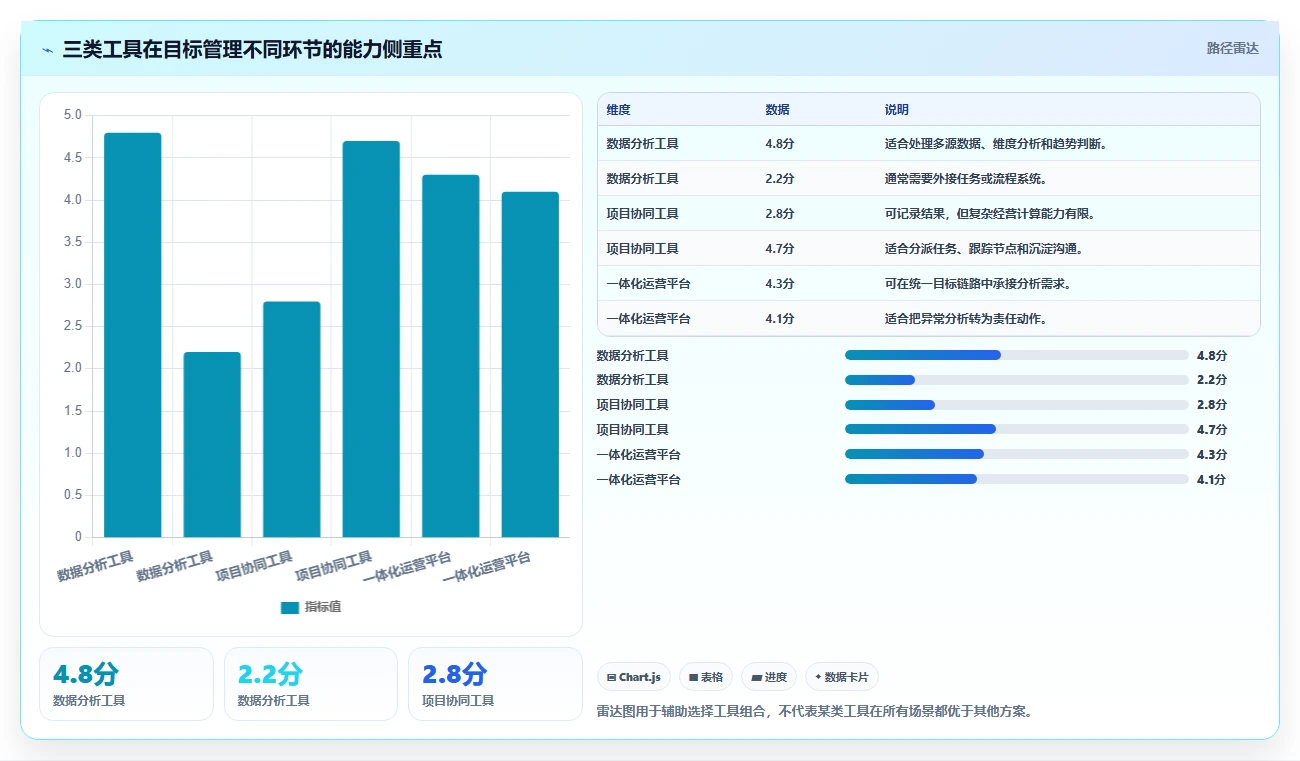Click the 2.5 label on the chart's y-axis
This screenshot has width=1300, height=761.
coord(73,326)
